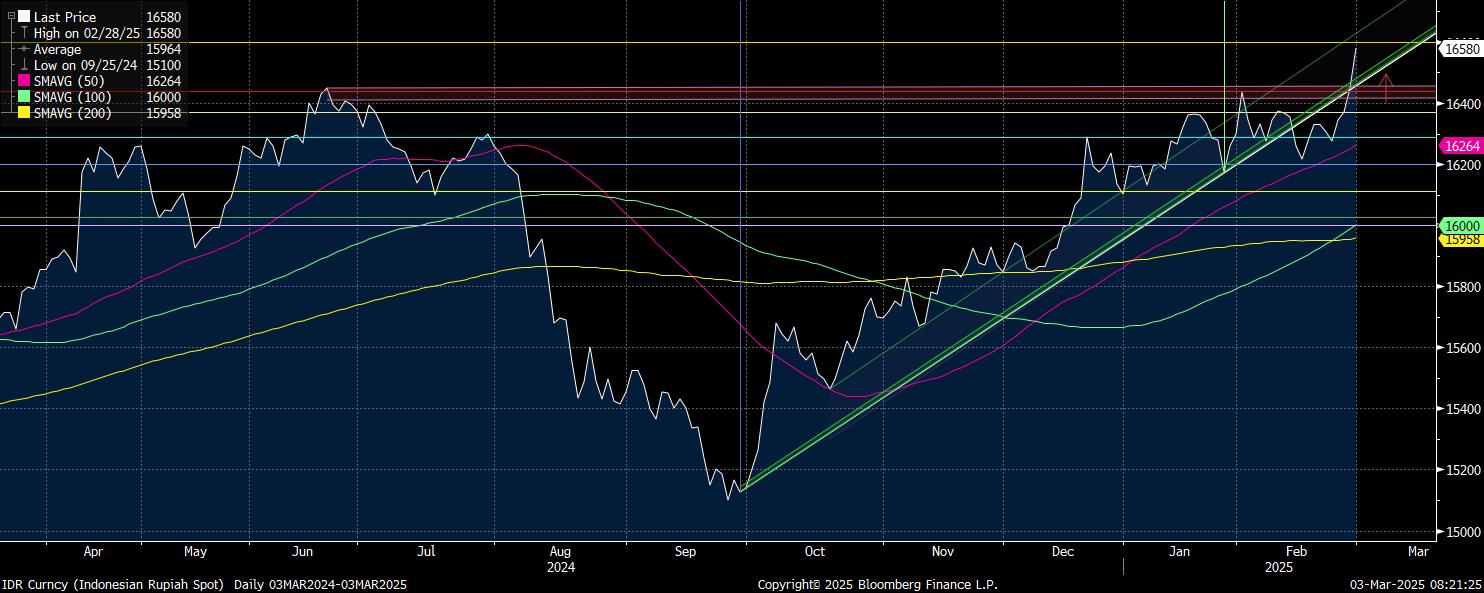Screen dimensions: 1484x593
Task: Click the Sep label on time axis
Action: pos(685,551)
